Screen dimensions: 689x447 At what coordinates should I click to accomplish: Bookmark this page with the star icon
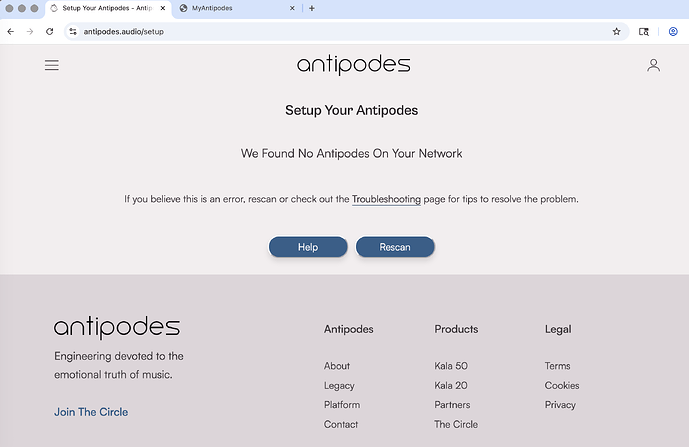pos(617,32)
